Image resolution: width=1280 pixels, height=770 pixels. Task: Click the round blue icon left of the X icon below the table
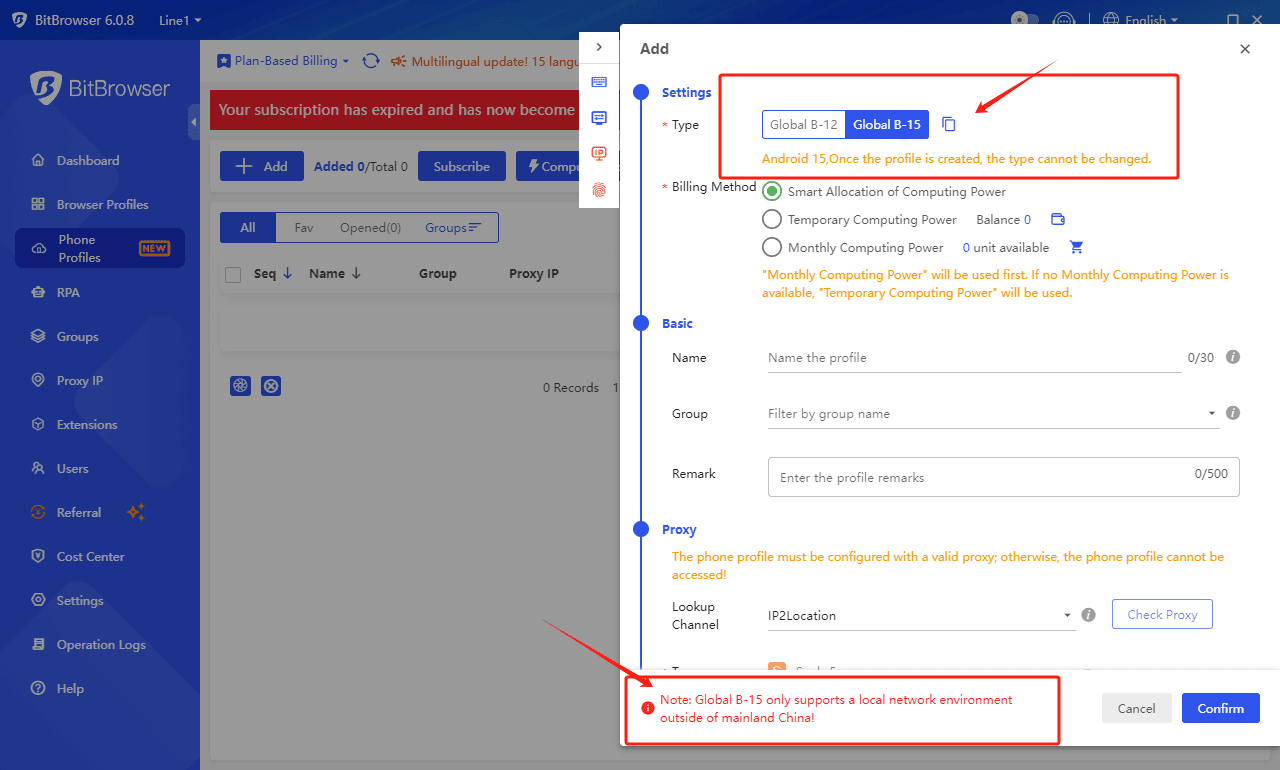(240, 386)
